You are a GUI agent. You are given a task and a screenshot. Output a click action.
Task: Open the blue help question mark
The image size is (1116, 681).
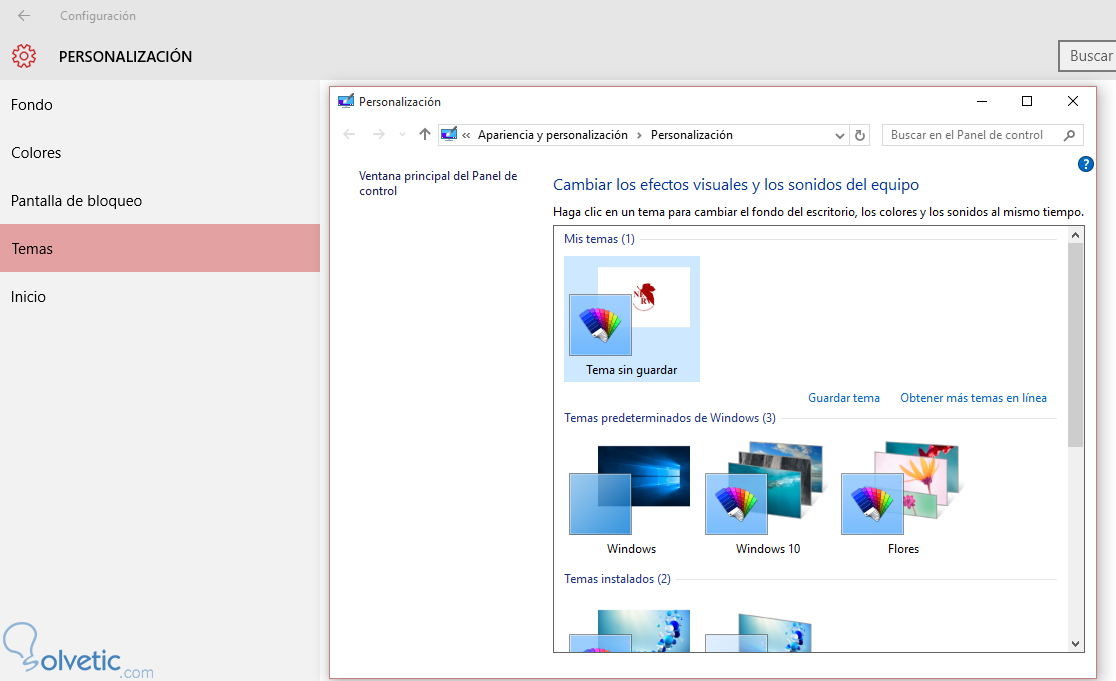click(x=1085, y=164)
